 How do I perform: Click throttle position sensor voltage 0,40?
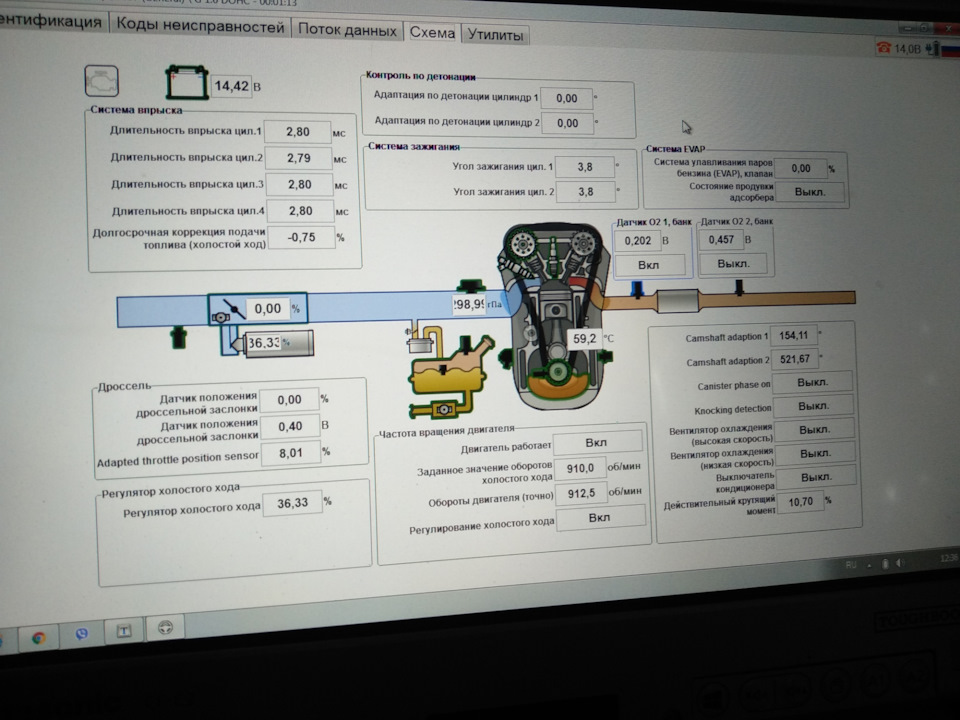290,426
